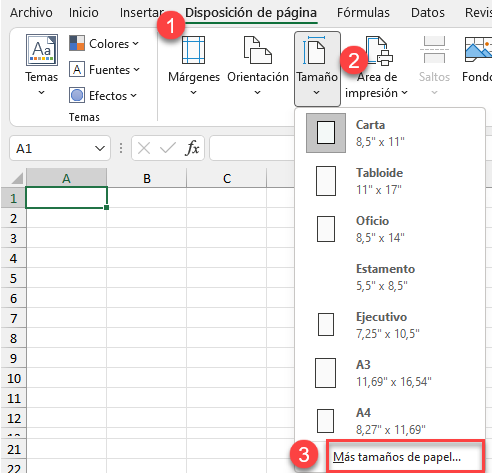Switch to the Datos tab
The image size is (492, 473).
428,13
